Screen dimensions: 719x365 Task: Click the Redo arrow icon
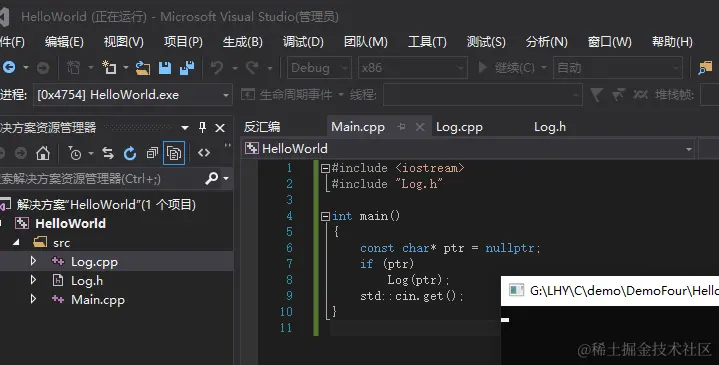pyautogui.click(x=252, y=68)
